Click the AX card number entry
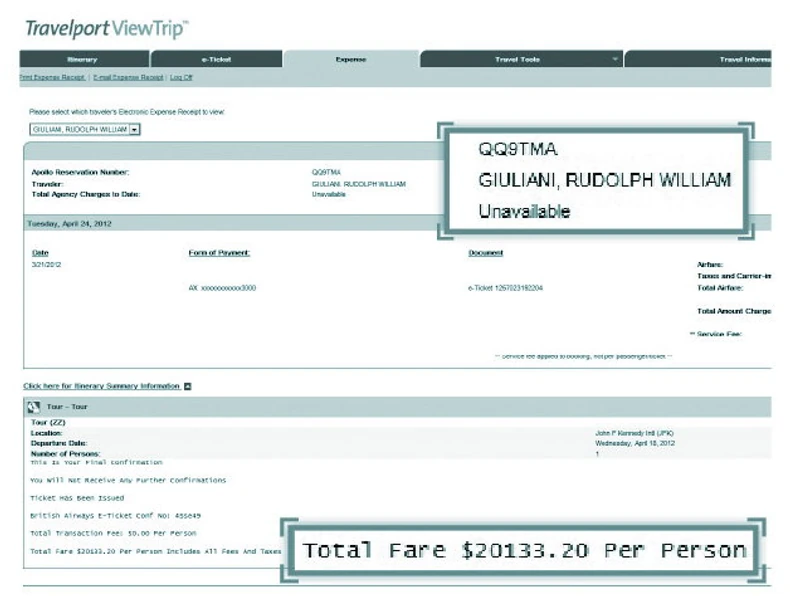This screenshot has width=790, height=596. pos(222,288)
